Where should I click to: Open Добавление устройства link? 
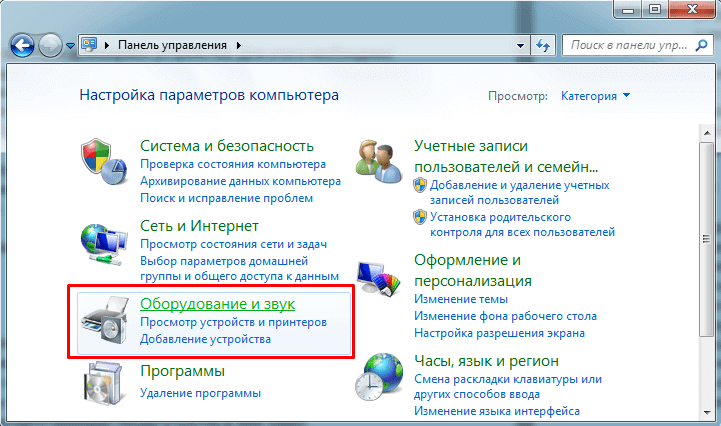[x=205, y=339]
